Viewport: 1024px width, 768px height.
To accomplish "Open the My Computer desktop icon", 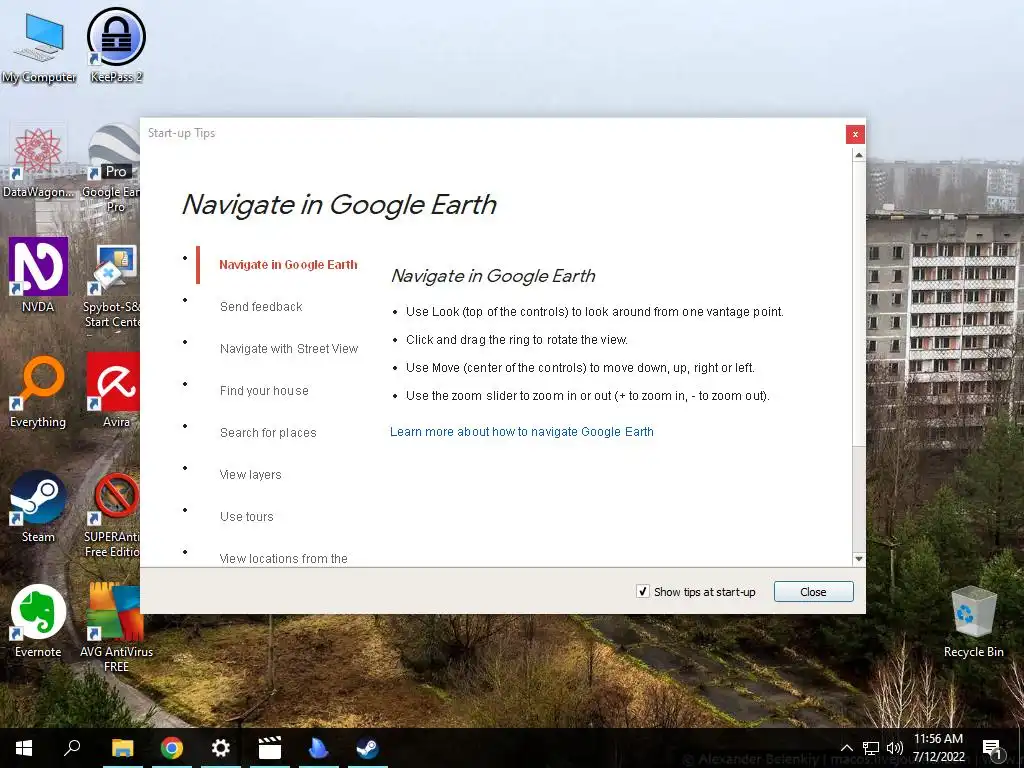I will [x=38, y=48].
